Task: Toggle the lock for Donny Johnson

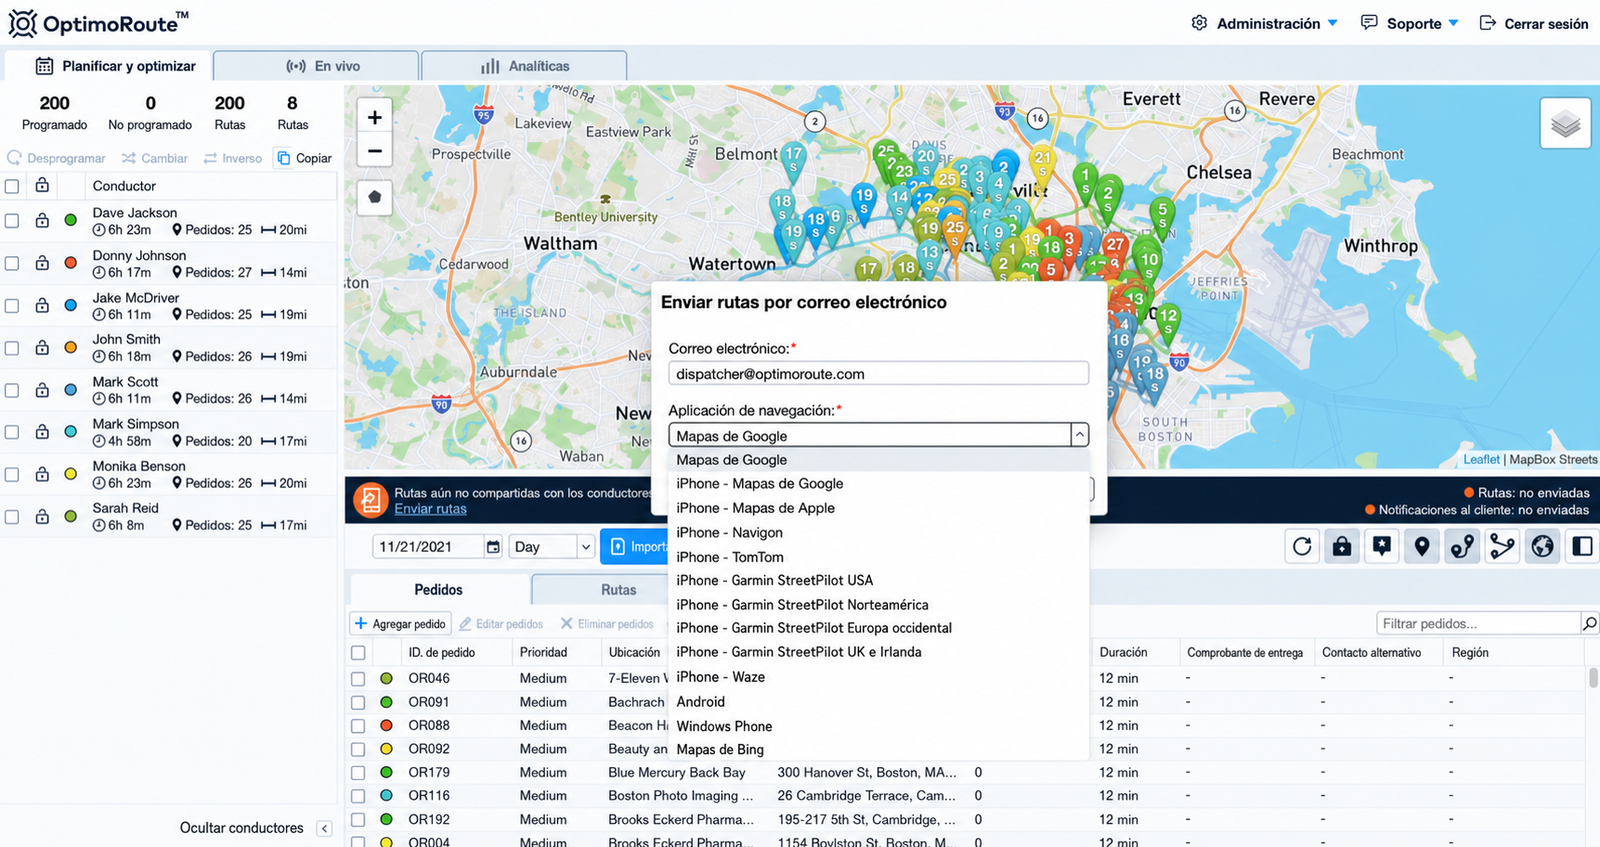Action: click(x=42, y=263)
